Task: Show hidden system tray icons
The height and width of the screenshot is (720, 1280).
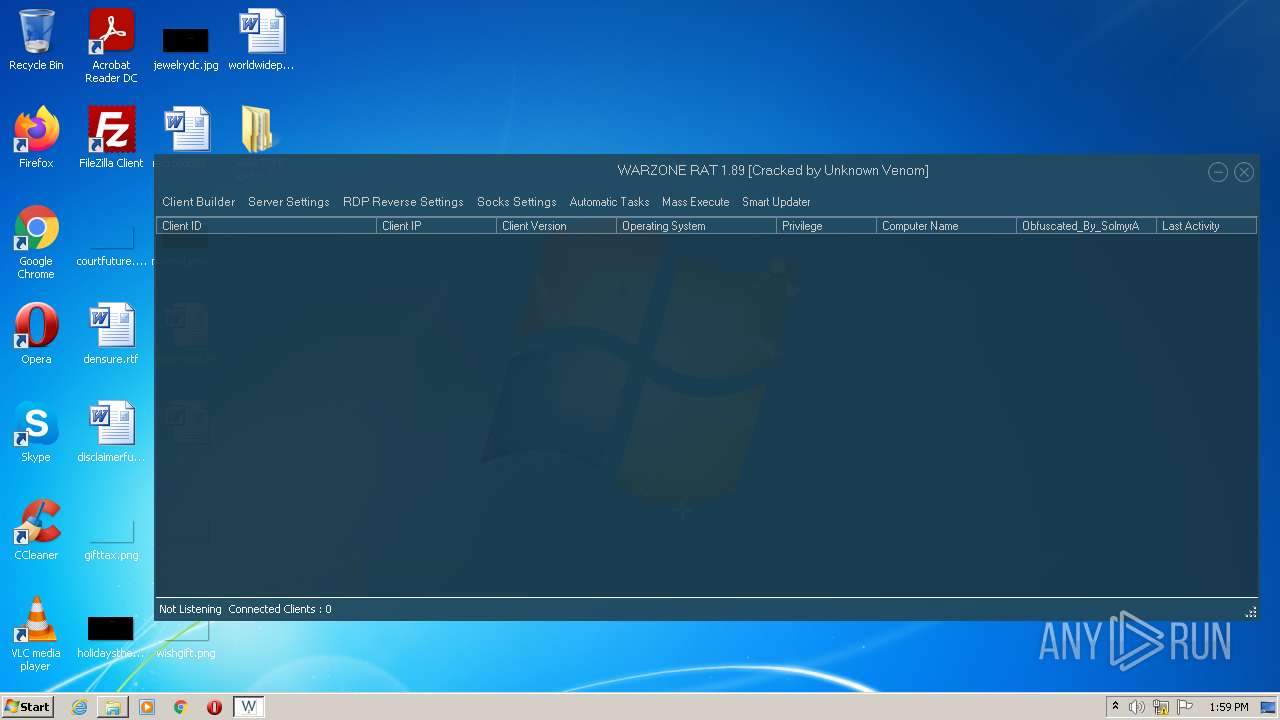Action: tap(1115, 707)
